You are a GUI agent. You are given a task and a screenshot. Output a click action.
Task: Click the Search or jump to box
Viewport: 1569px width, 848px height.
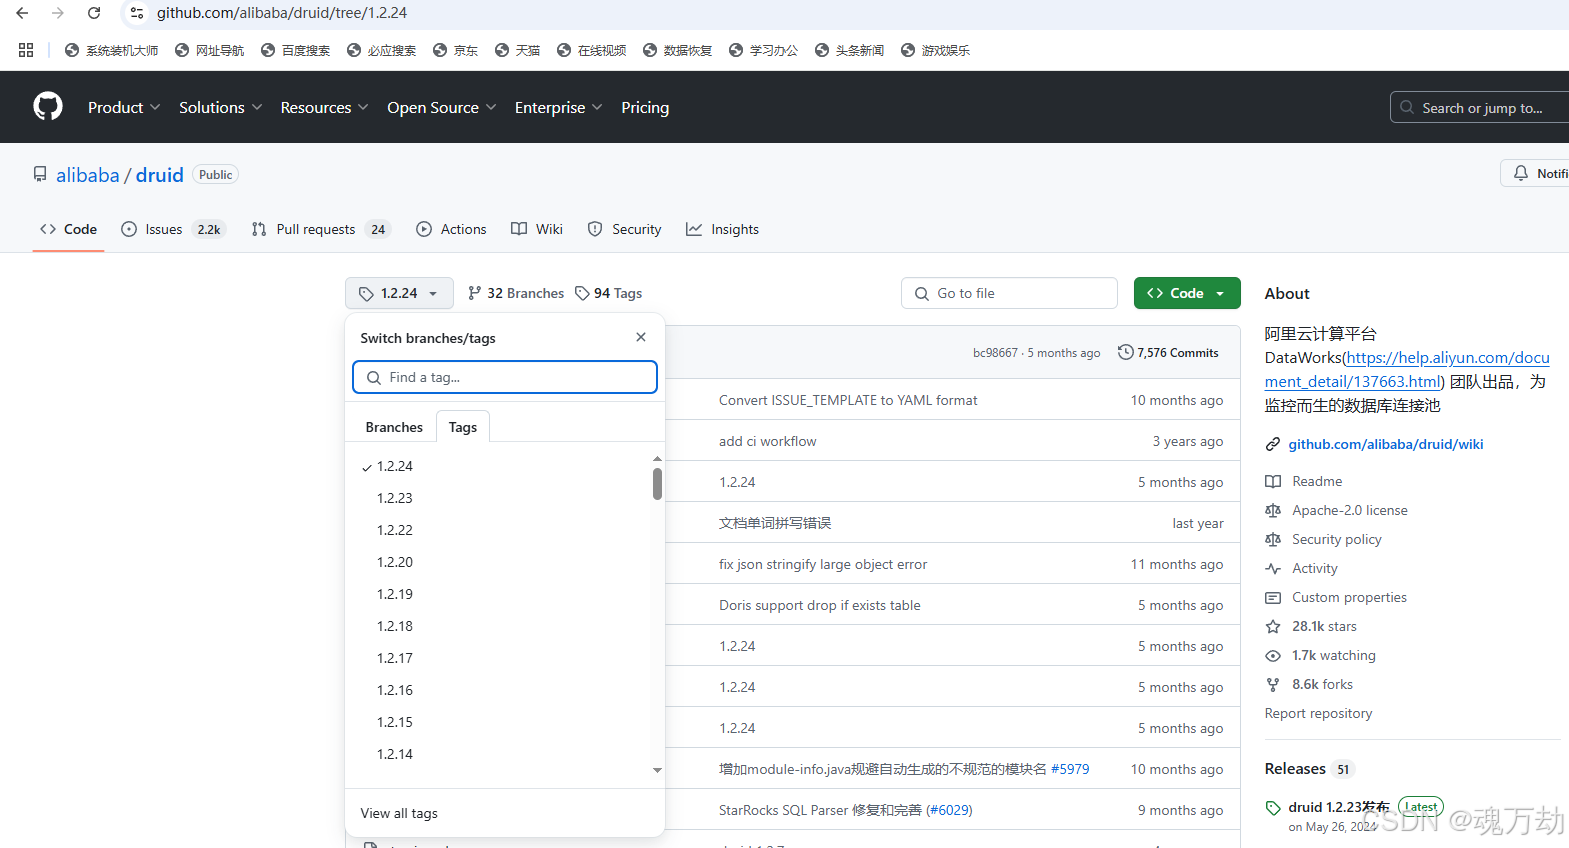pyautogui.click(x=1480, y=107)
